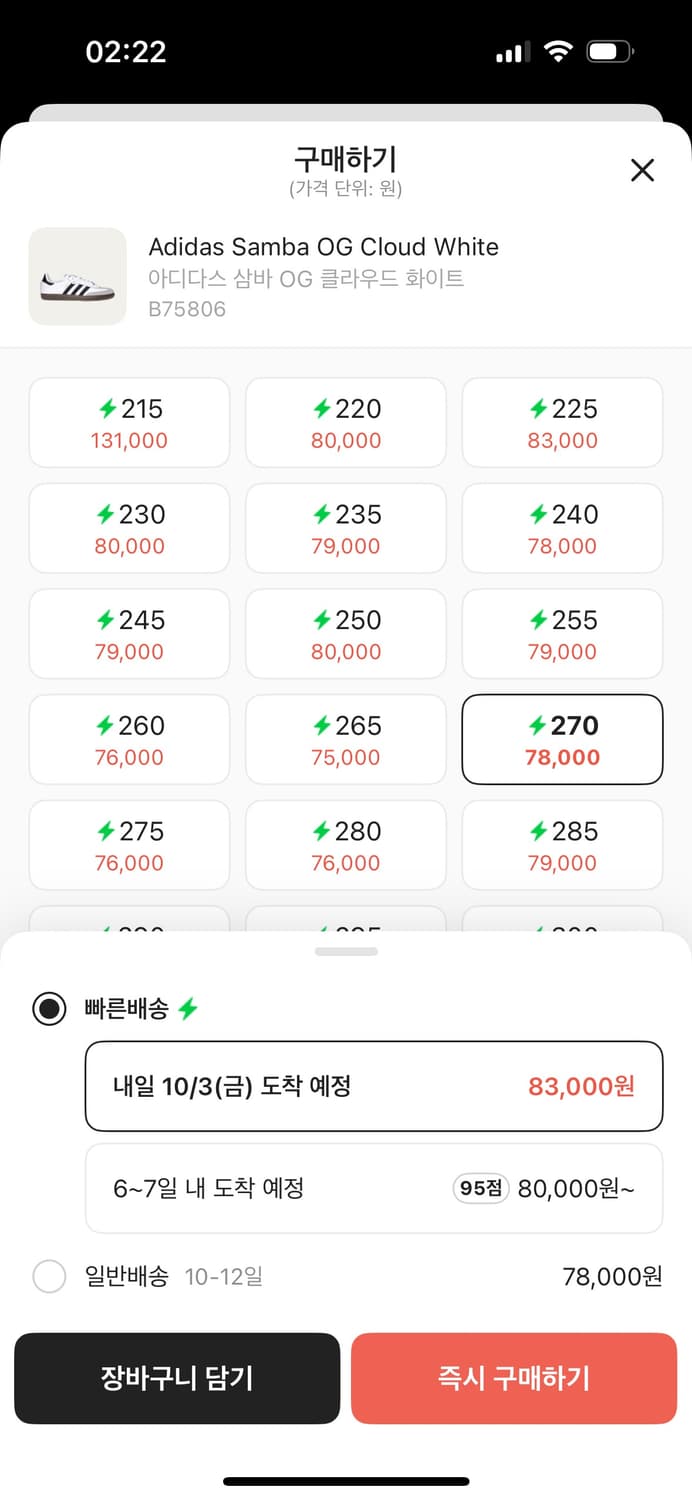Tap the cellular signal bars icon
Screen dimensions: 692x1500
tap(512, 53)
